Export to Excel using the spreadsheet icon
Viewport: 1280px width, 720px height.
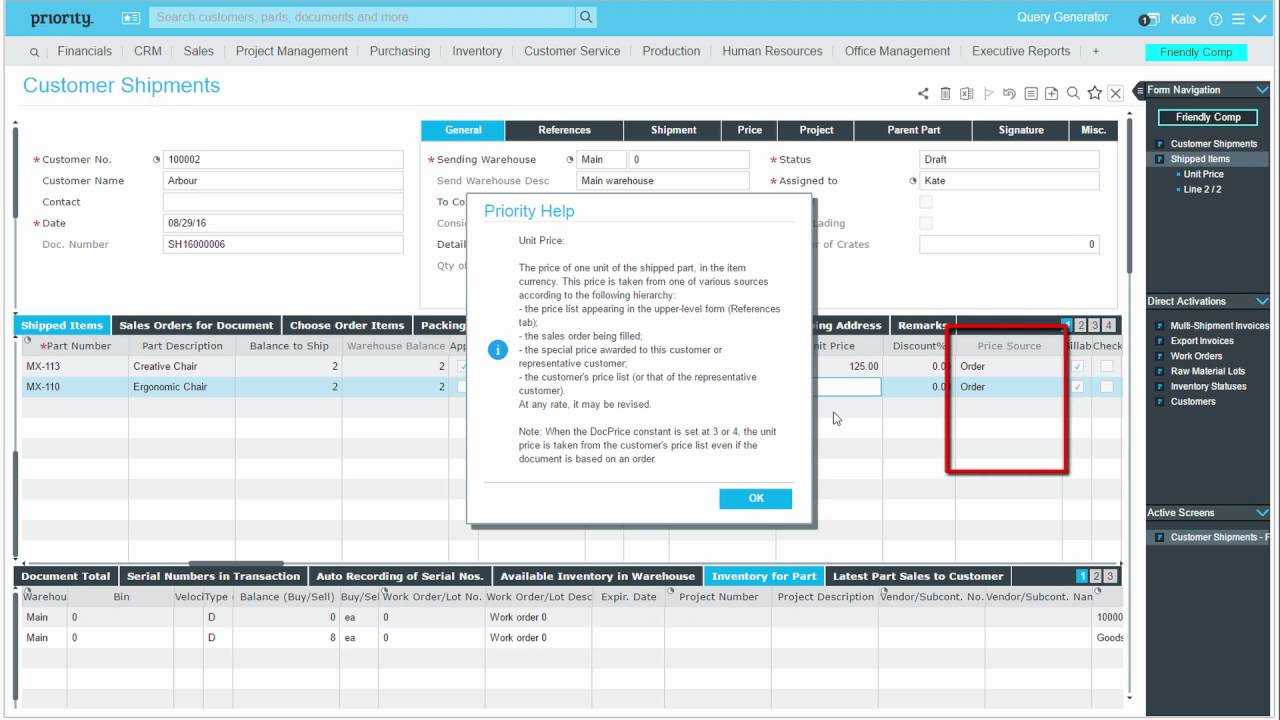coord(966,94)
